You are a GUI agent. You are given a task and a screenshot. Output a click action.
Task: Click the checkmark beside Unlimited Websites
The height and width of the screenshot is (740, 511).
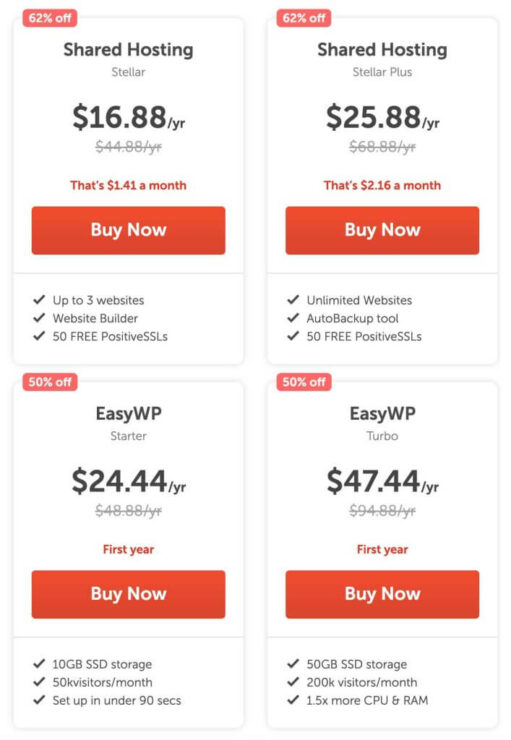point(293,300)
